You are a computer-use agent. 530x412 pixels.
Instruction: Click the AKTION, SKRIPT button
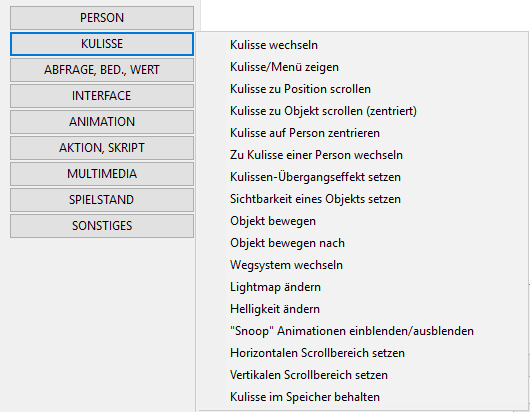pos(102,148)
